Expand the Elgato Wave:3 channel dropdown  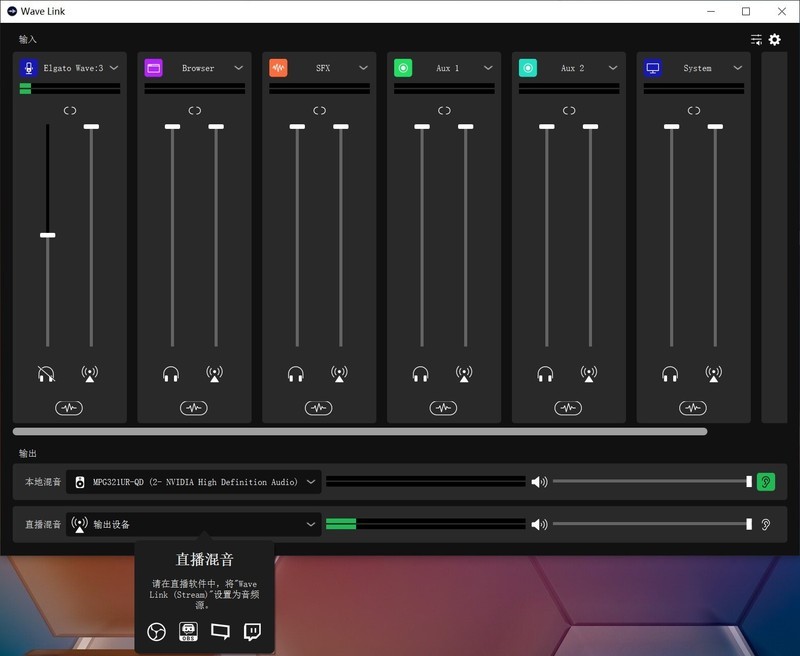click(x=114, y=68)
